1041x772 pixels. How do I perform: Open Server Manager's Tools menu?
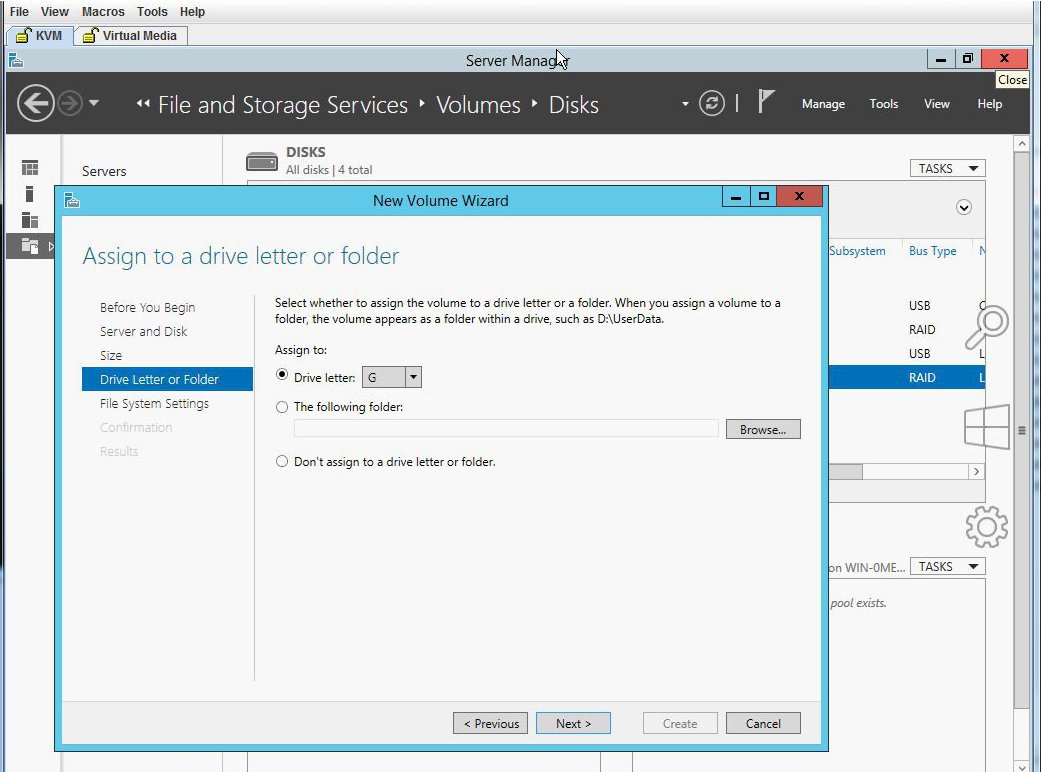[x=884, y=104]
